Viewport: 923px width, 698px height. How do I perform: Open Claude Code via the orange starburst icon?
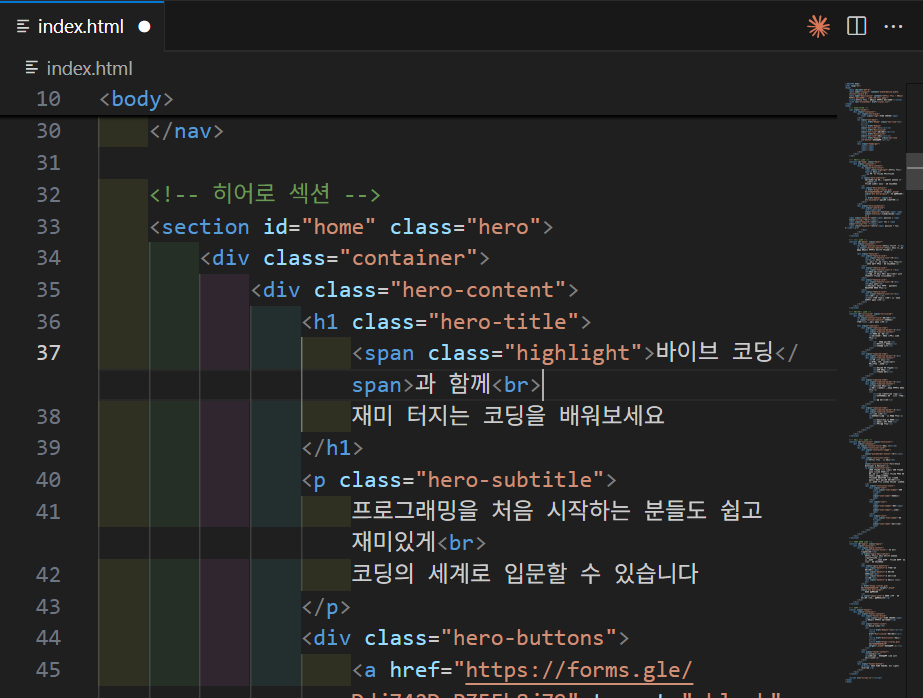click(819, 27)
